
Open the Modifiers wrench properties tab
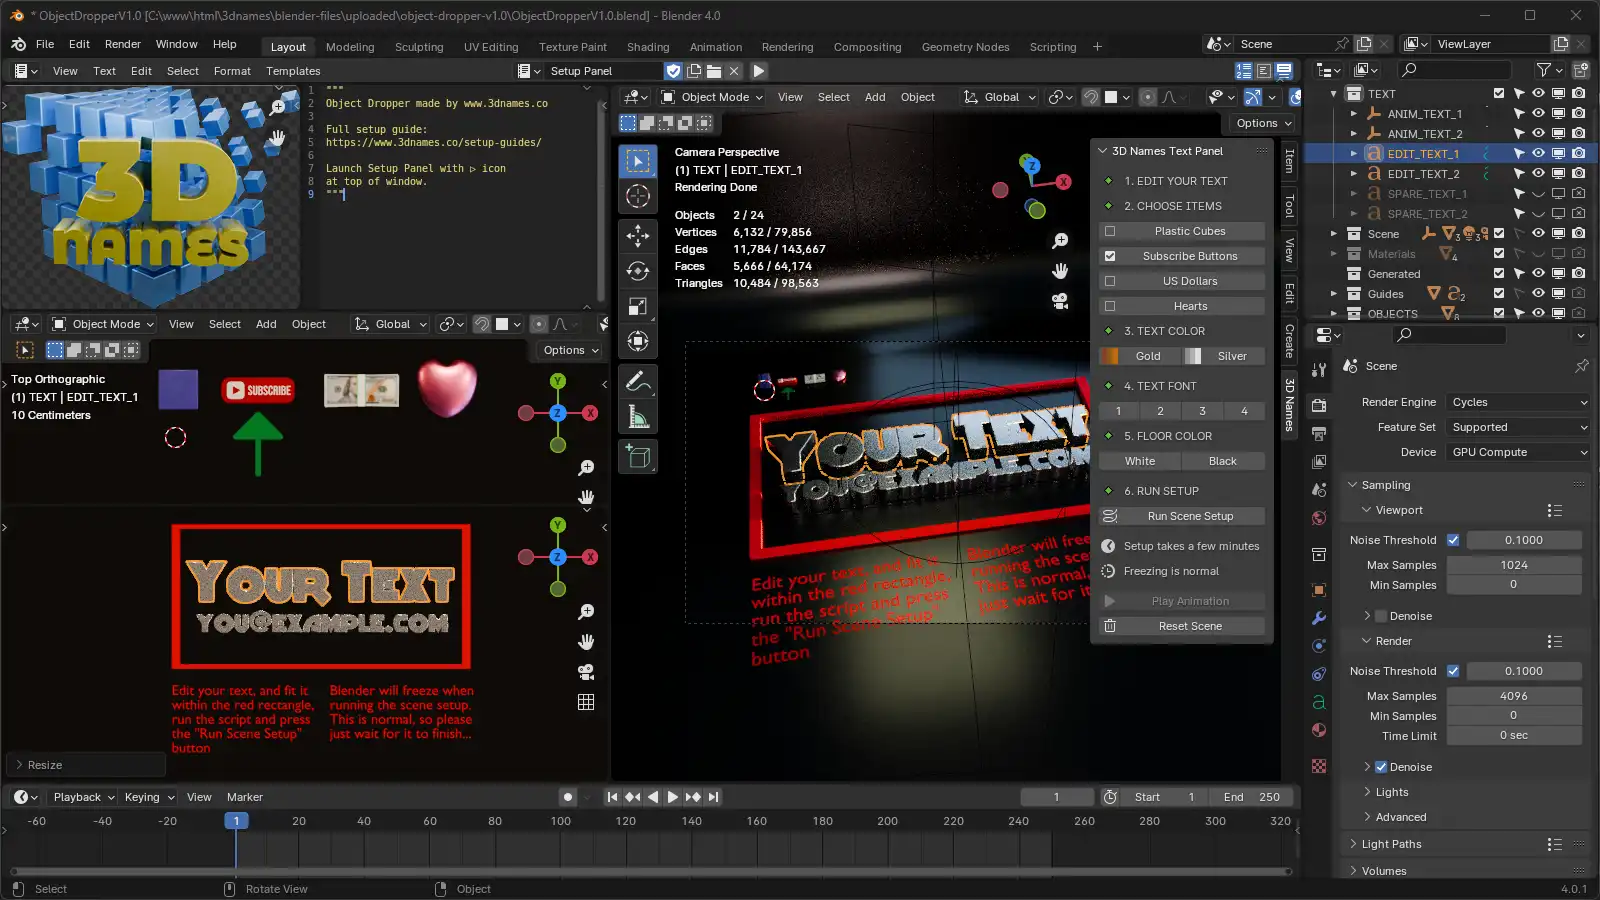1319,618
